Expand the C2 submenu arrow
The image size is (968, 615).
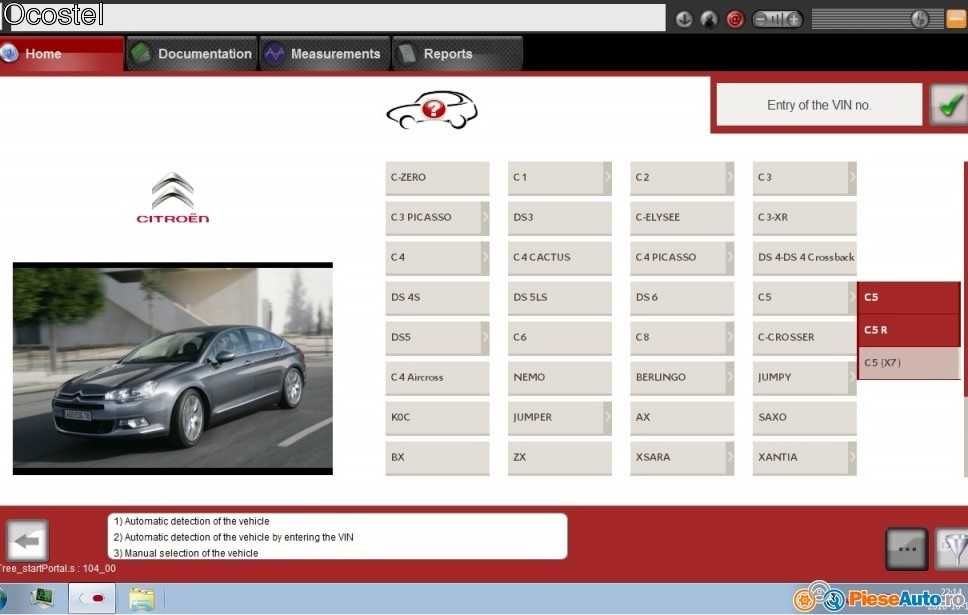tap(730, 178)
